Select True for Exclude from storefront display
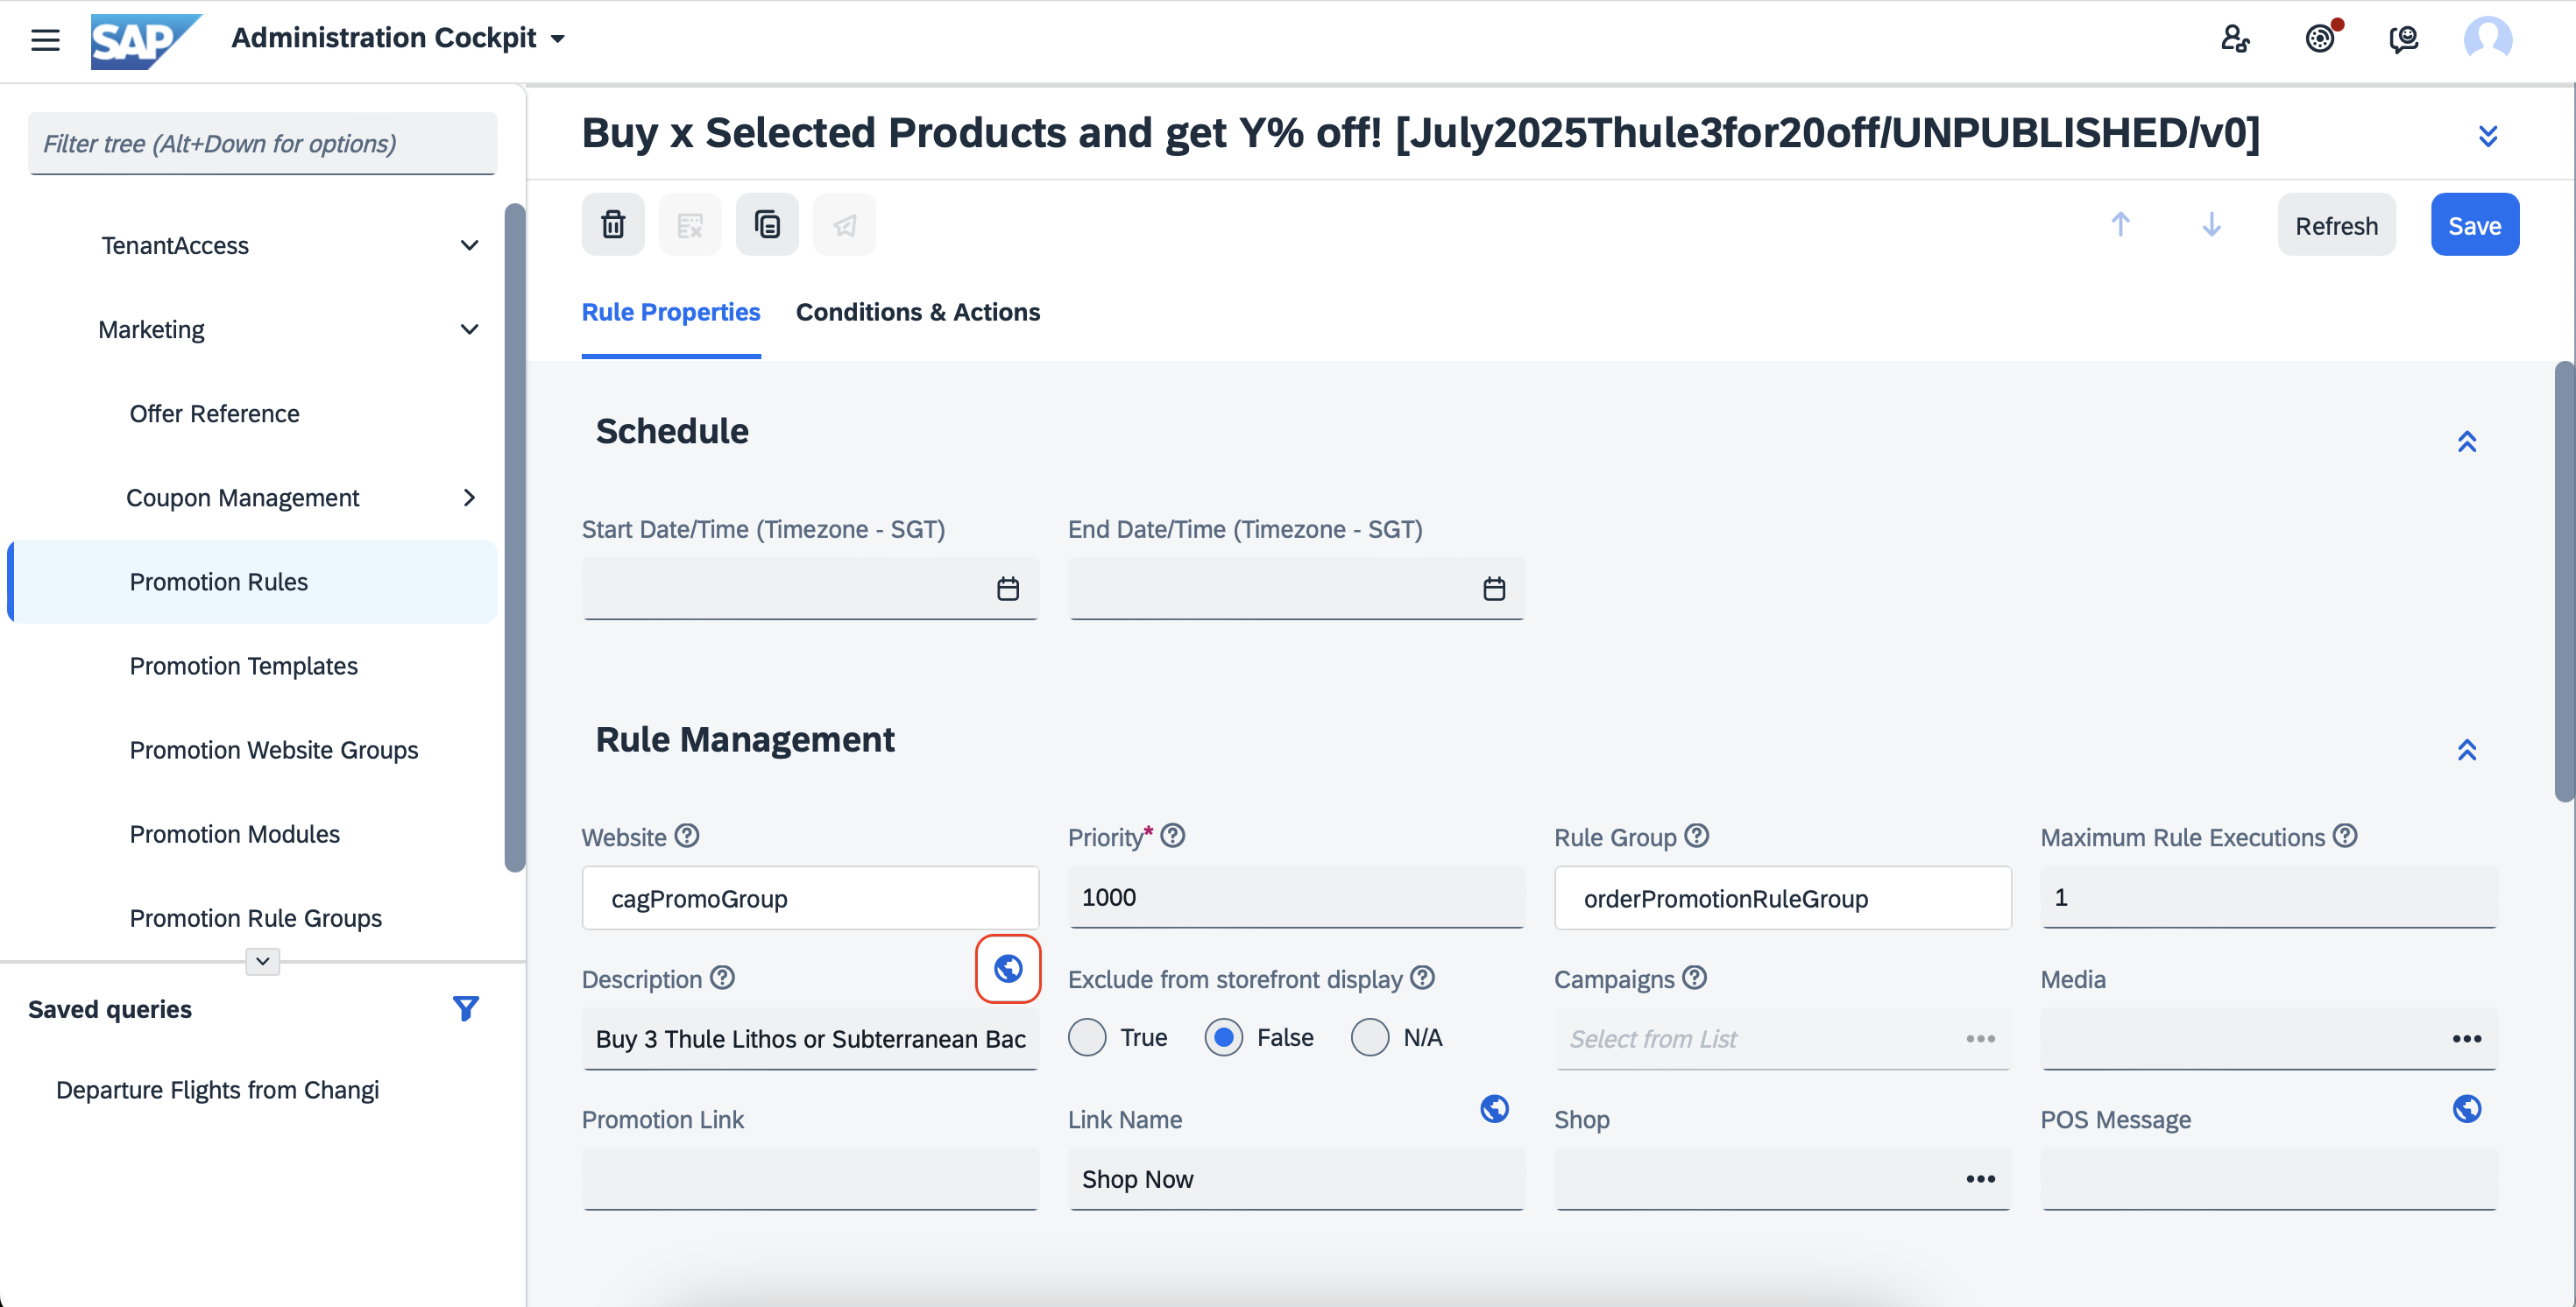Viewport: 2576px width, 1307px height. 1087,1037
